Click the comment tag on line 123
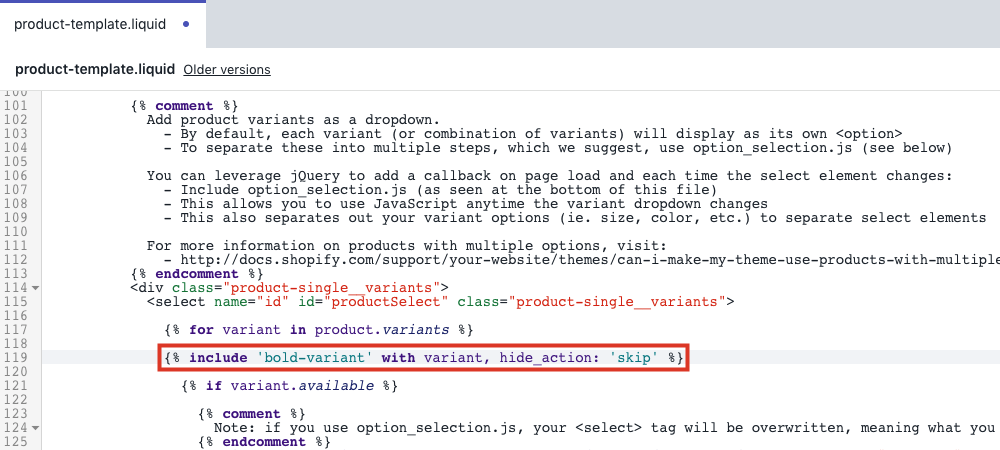This screenshot has height=450, width=1000. point(252,414)
